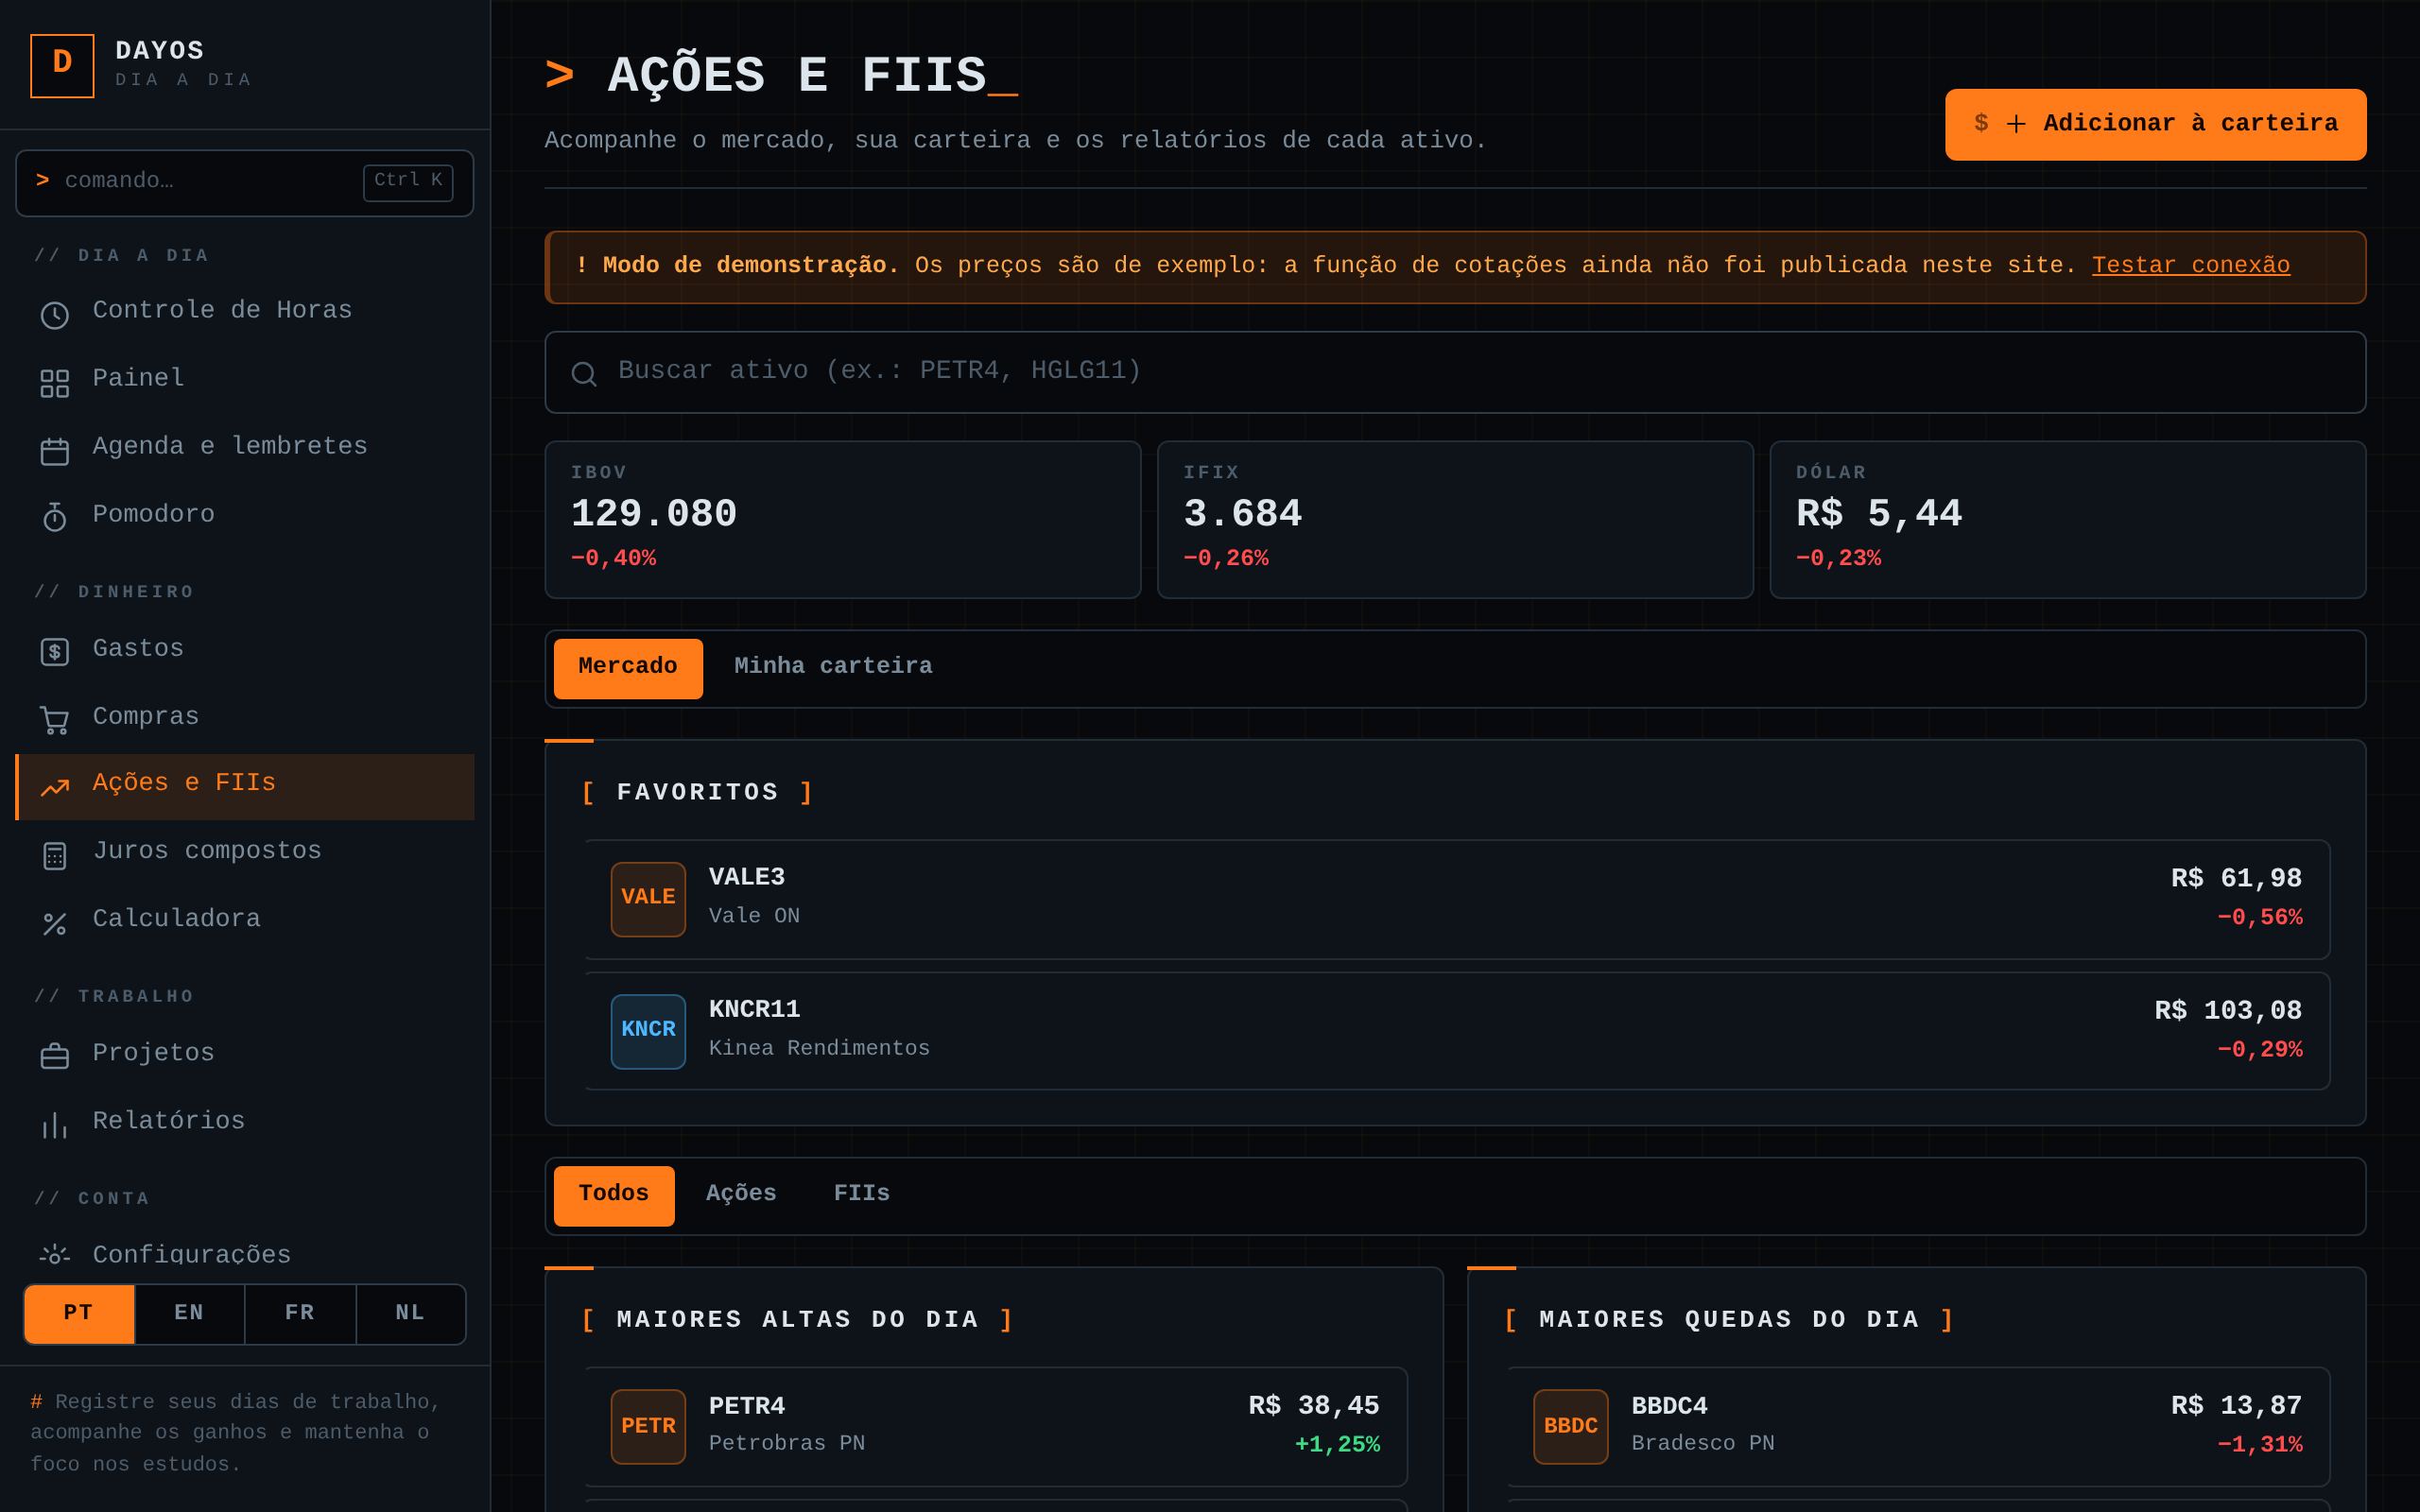
Task: Click the VALE ticker badge
Action: pyautogui.click(x=648, y=899)
